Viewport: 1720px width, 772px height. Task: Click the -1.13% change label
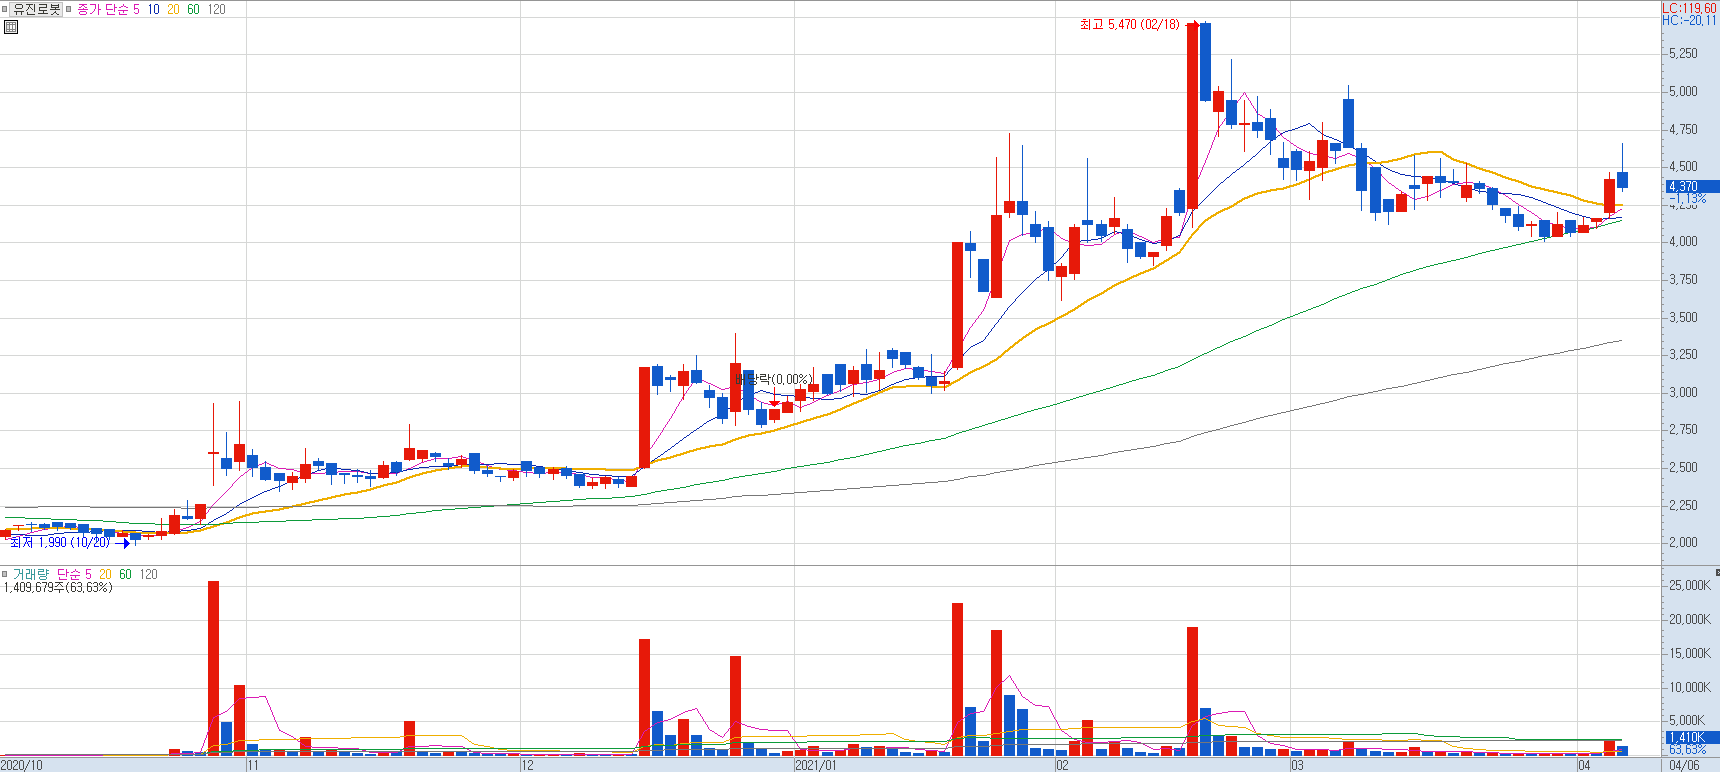[1687, 198]
